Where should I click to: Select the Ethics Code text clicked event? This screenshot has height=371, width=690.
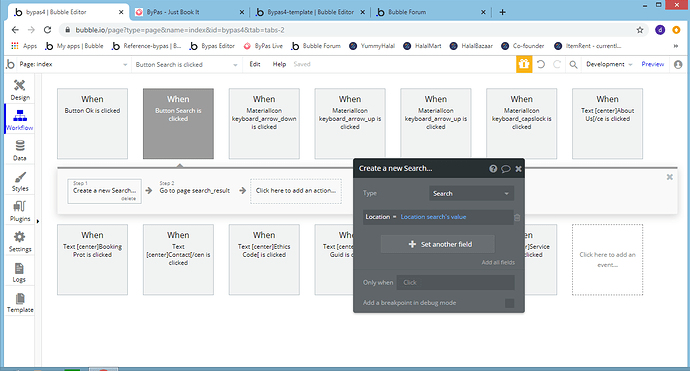coord(264,260)
